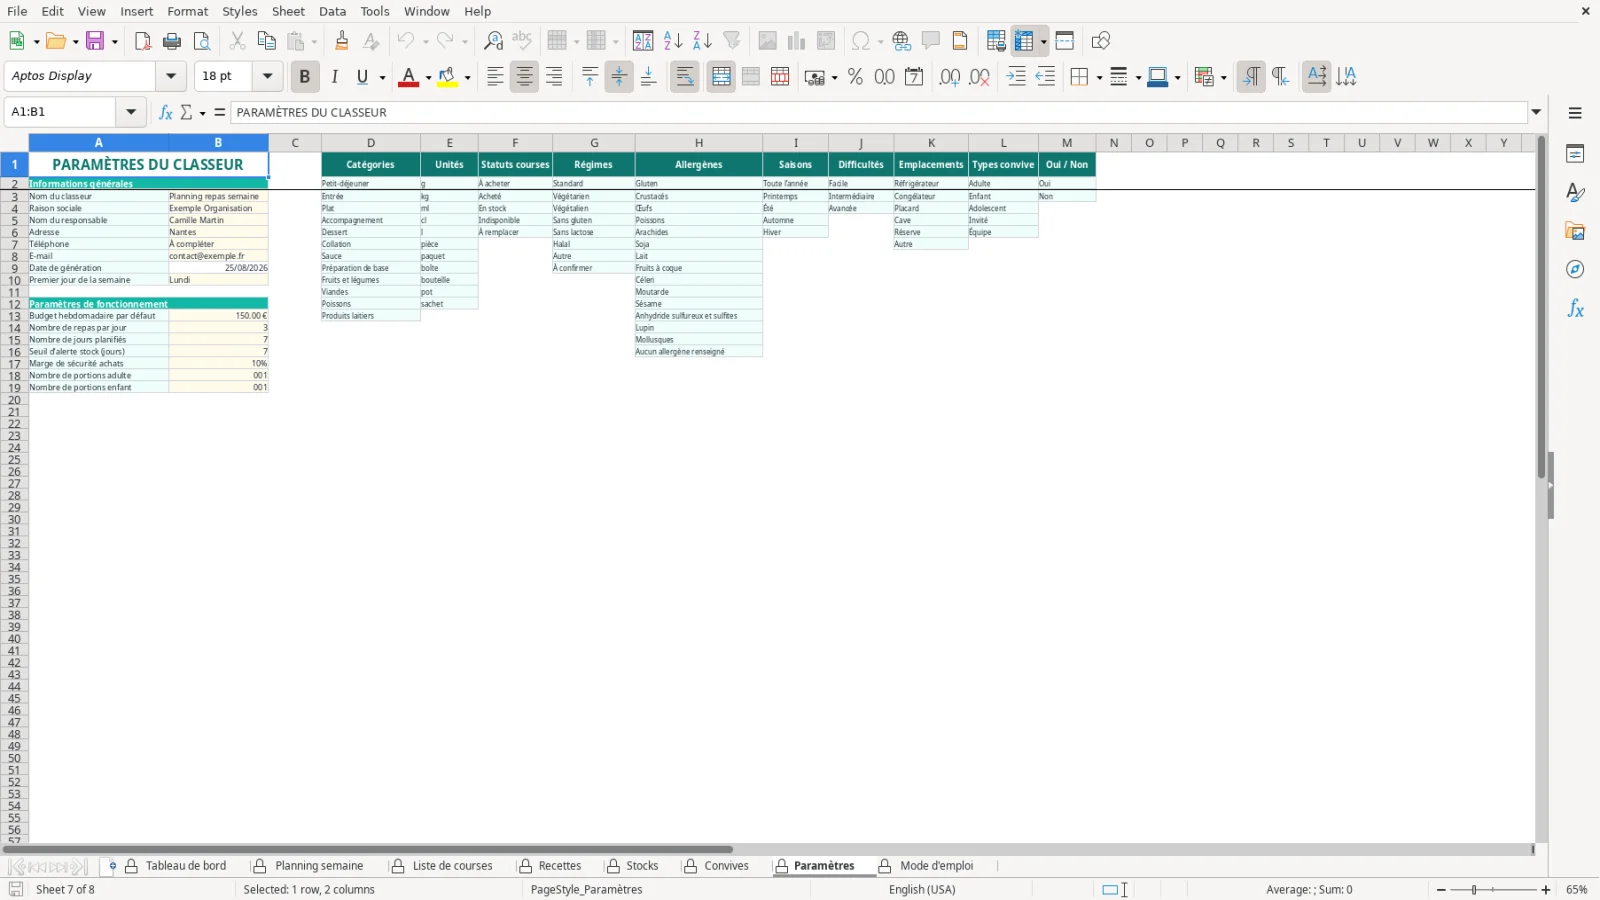Click the Print icon
This screenshot has height=900, width=1600.
coord(172,41)
